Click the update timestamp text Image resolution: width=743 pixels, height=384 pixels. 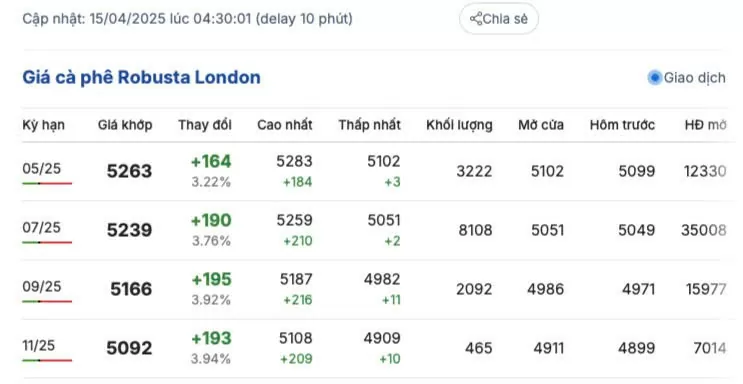pos(187,19)
